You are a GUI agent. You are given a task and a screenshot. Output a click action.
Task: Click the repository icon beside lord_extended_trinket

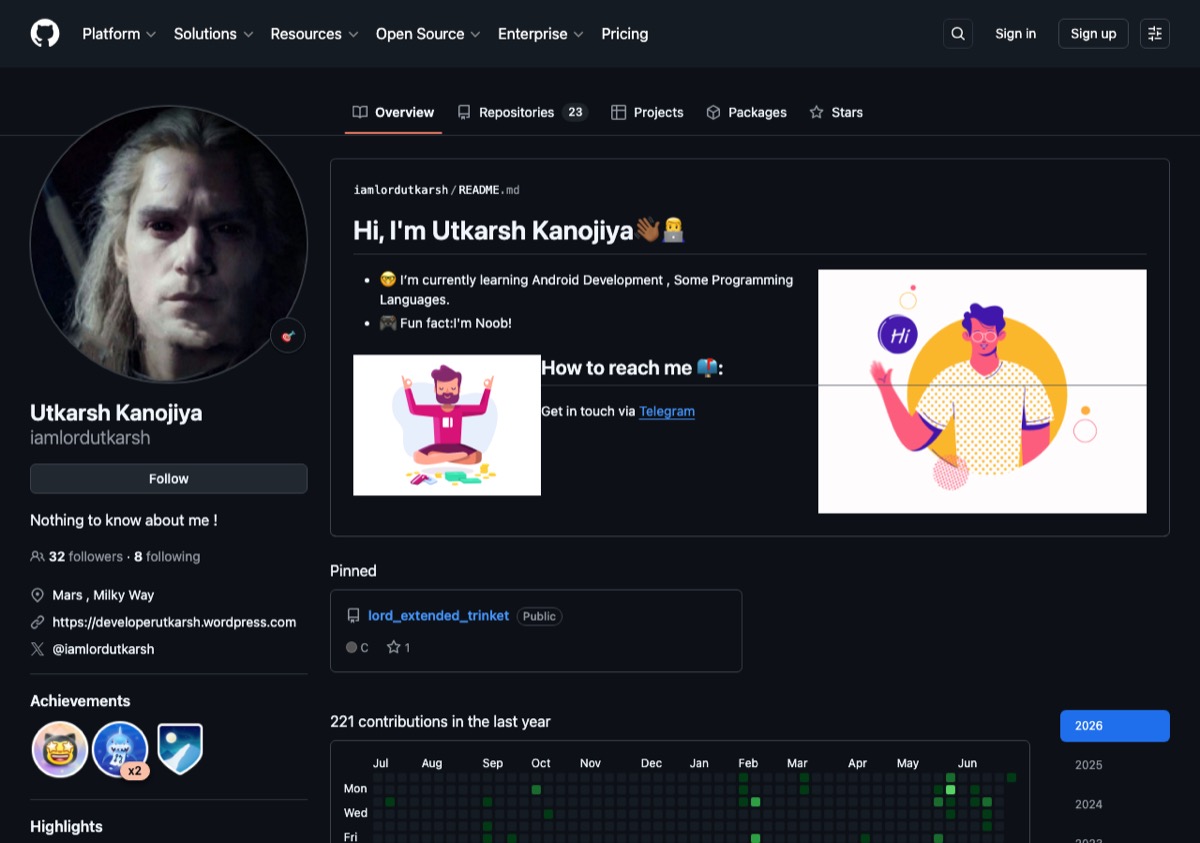[353, 616]
